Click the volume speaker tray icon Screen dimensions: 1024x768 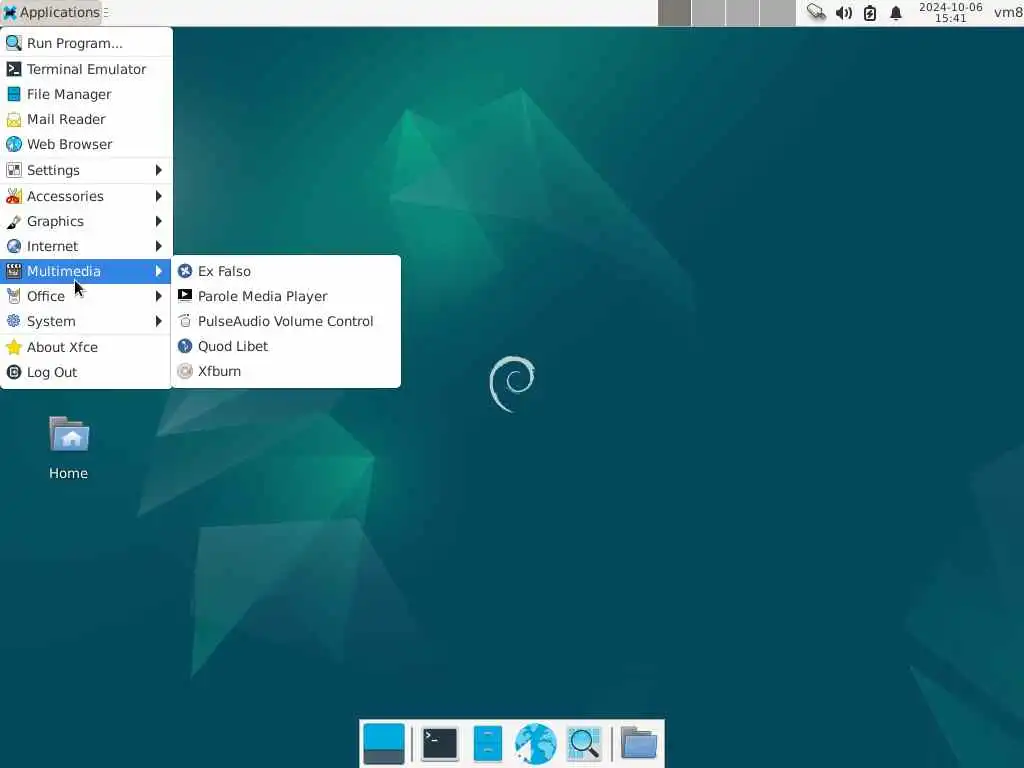coord(844,13)
